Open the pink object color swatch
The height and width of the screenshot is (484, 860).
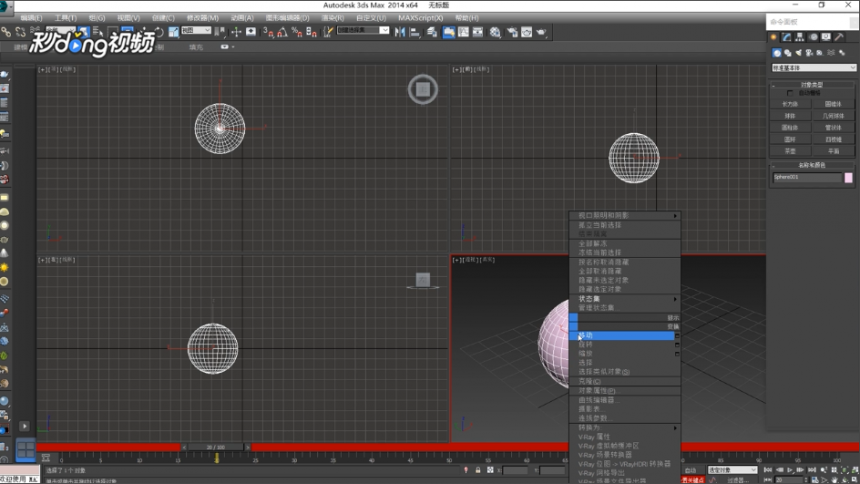[x=848, y=177]
